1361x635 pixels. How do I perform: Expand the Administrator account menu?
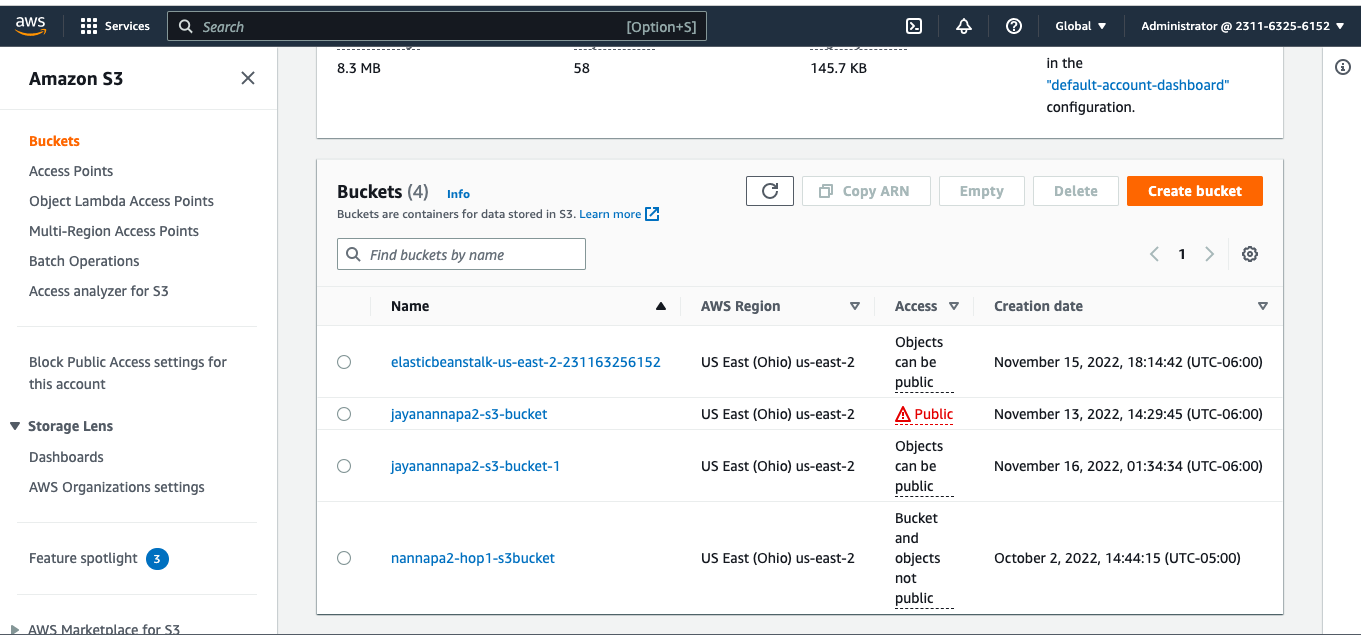tap(1242, 26)
